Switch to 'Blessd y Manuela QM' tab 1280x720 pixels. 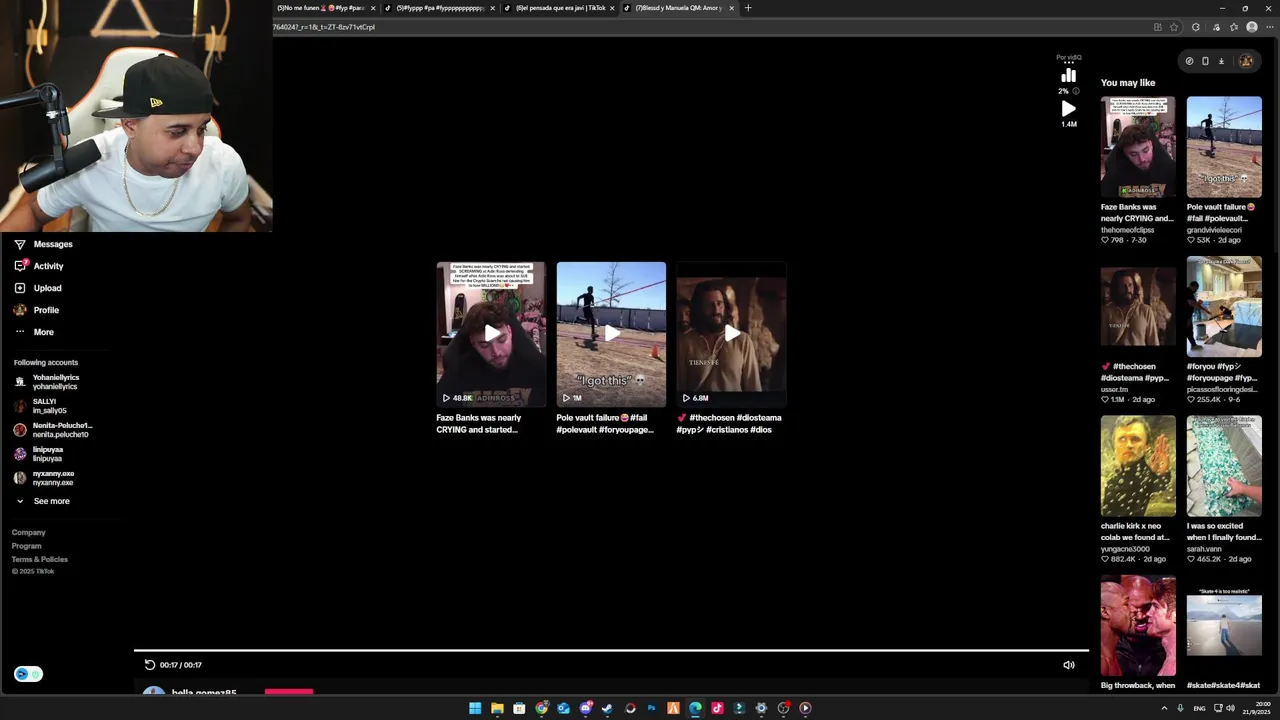pyautogui.click(x=679, y=8)
